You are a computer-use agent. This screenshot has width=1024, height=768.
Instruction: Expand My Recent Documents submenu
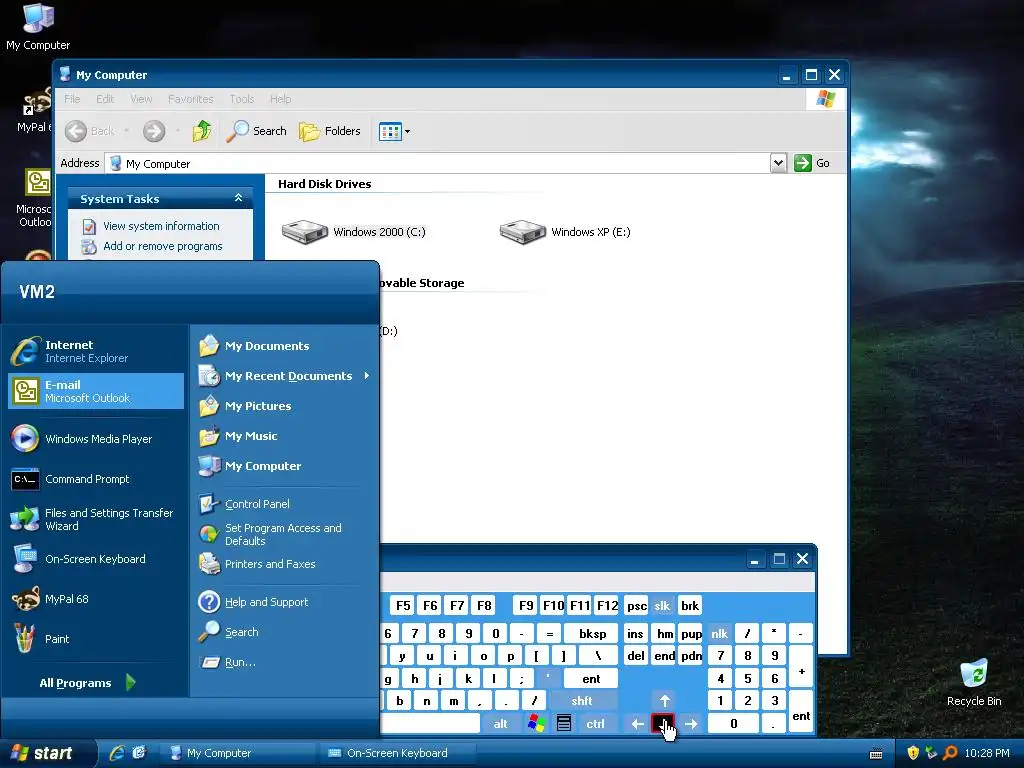[285, 376]
